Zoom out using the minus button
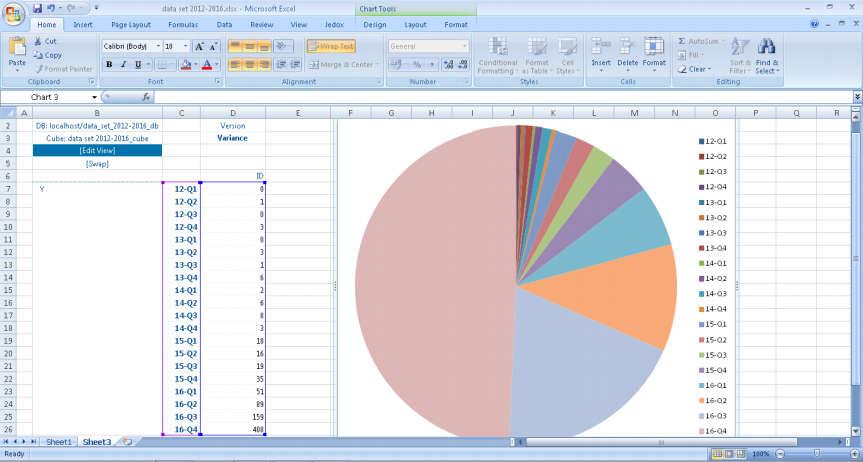 point(780,454)
